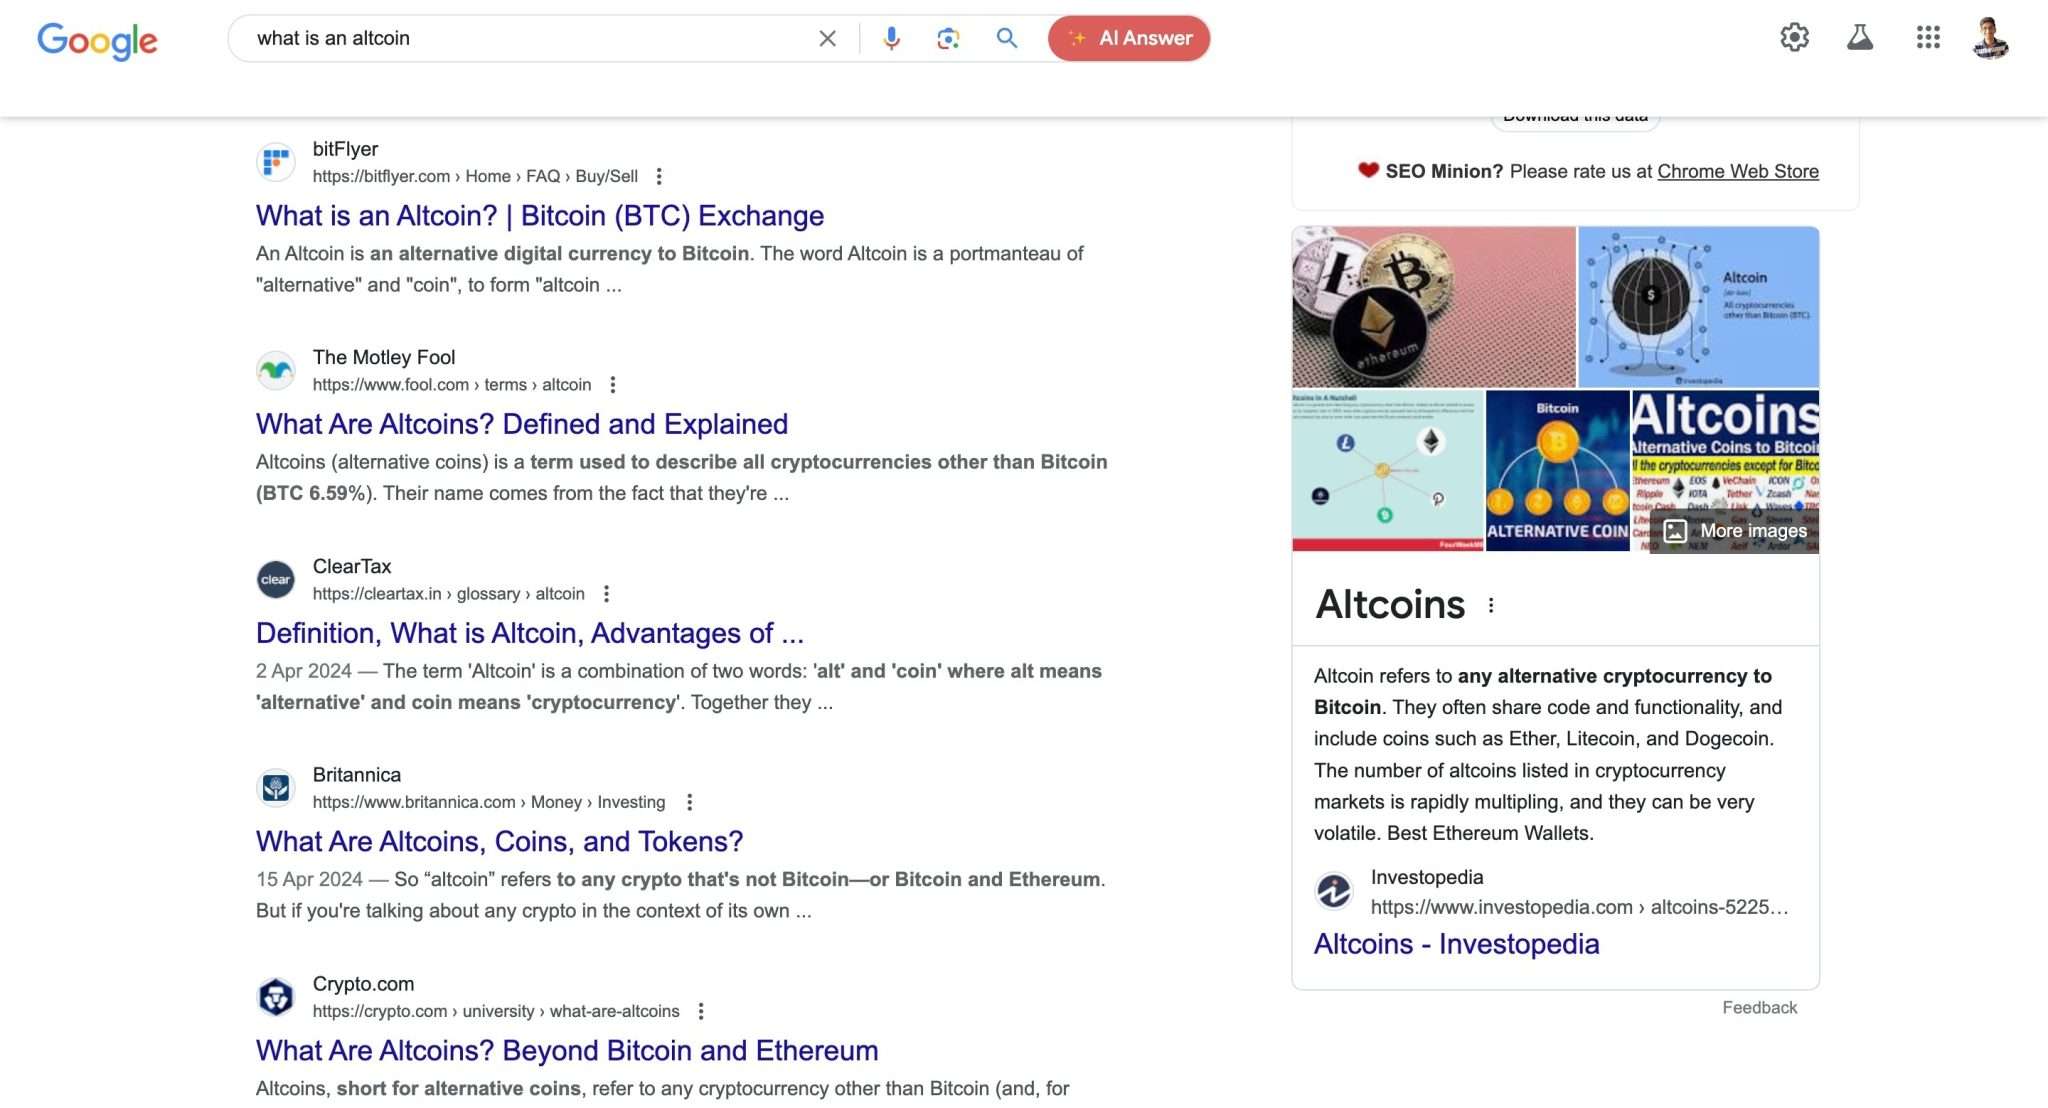This screenshot has height=1108, width=2048.
Task: Open Google Lens image search
Action: (948, 38)
